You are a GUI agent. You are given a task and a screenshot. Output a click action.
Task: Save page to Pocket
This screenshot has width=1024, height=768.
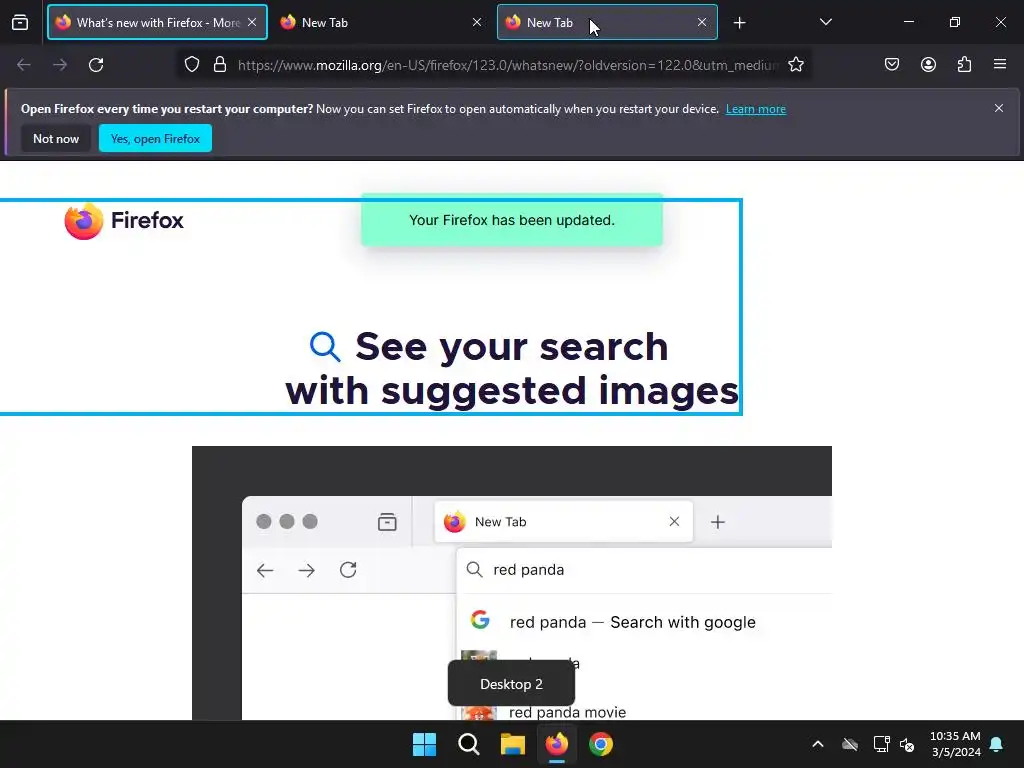tap(892, 65)
